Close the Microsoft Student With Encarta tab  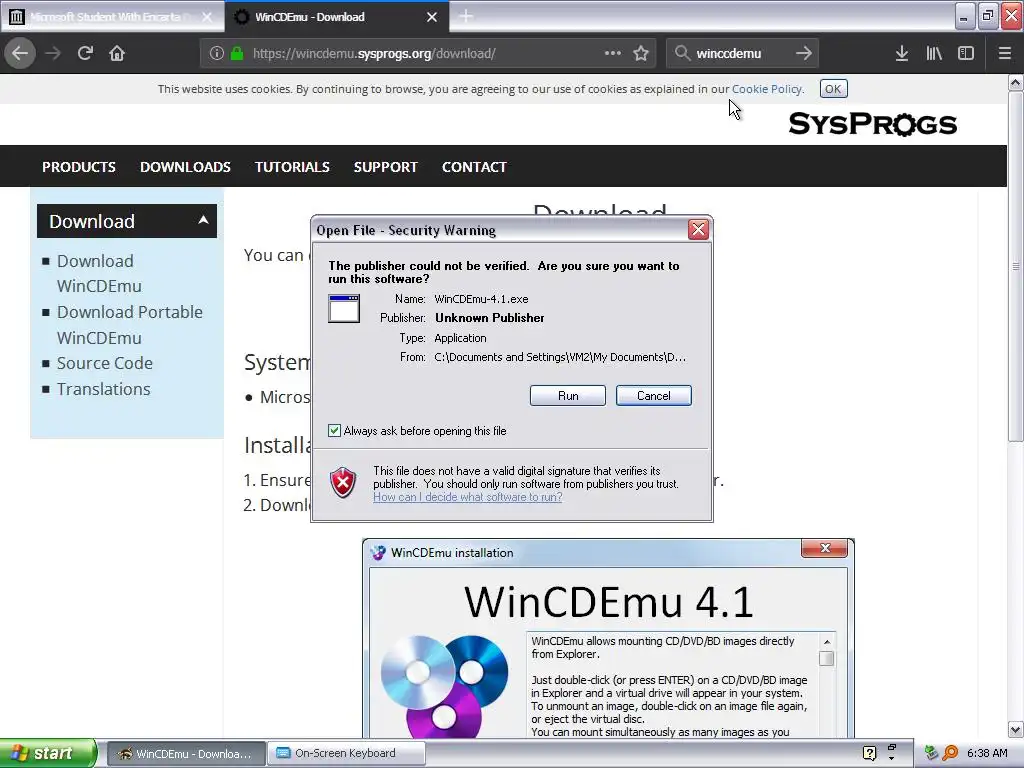coord(207,17)
